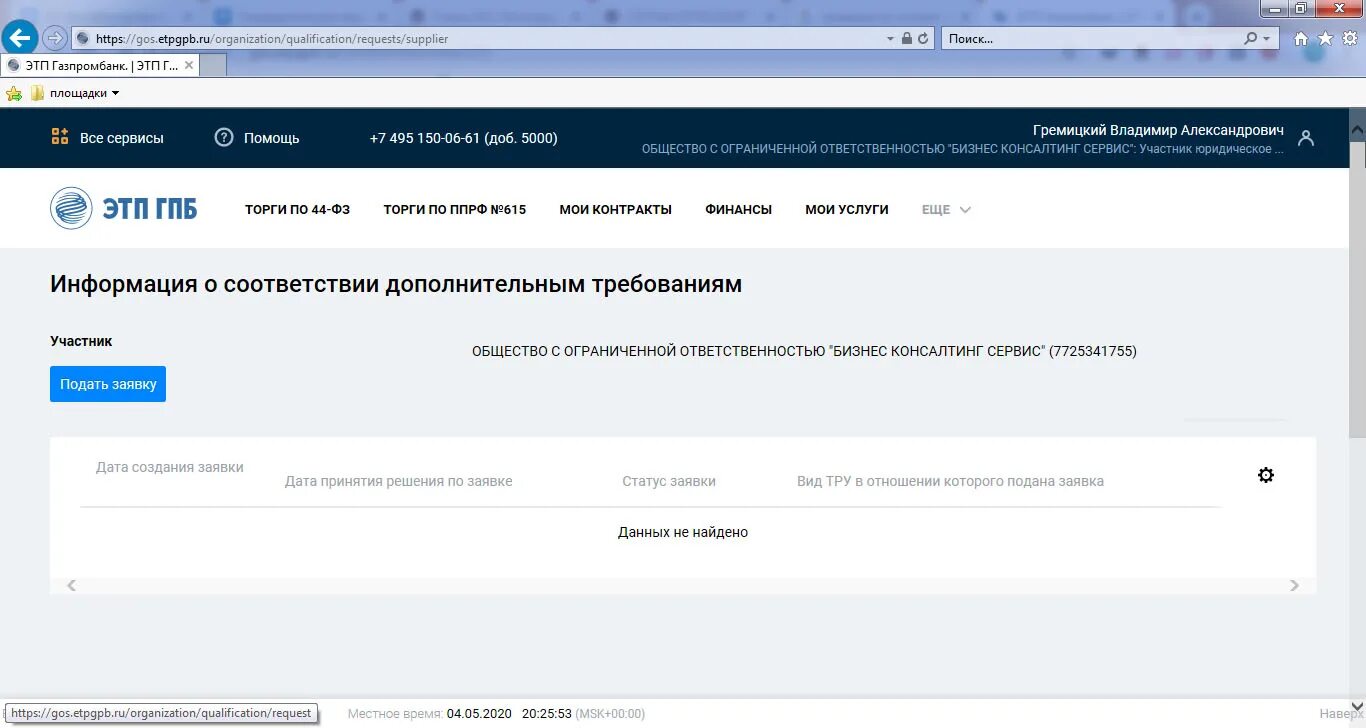Open browser Tools gear icon
The height and width of the screenshot is (728, 1366).
point(1349,39)
